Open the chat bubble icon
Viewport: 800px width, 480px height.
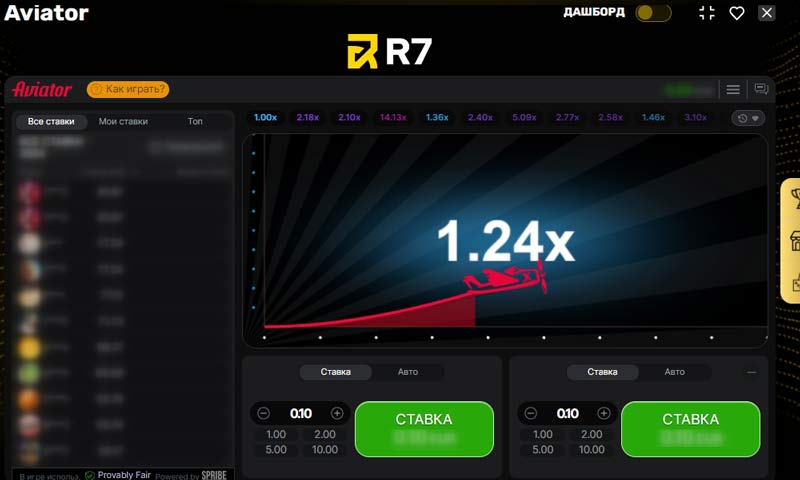[761, 90]
